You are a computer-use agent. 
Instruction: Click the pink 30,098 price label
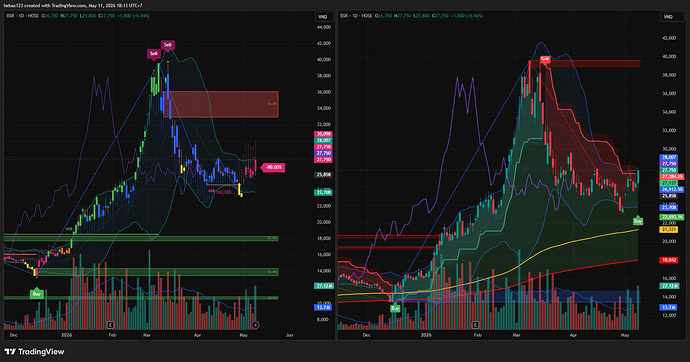click(x=323, y=134)
